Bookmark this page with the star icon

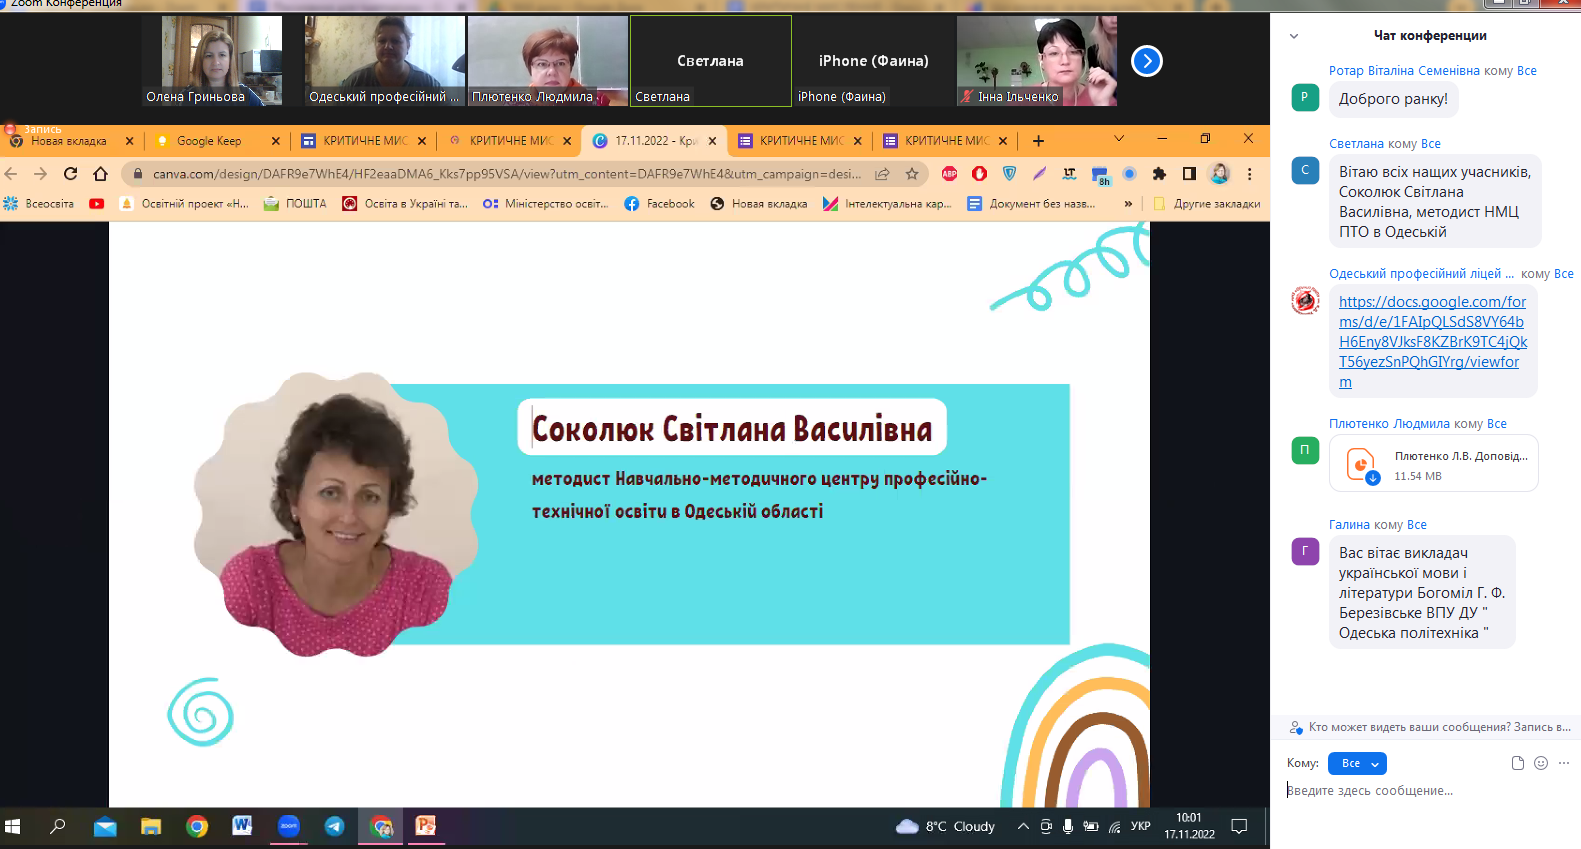[912, 174]
